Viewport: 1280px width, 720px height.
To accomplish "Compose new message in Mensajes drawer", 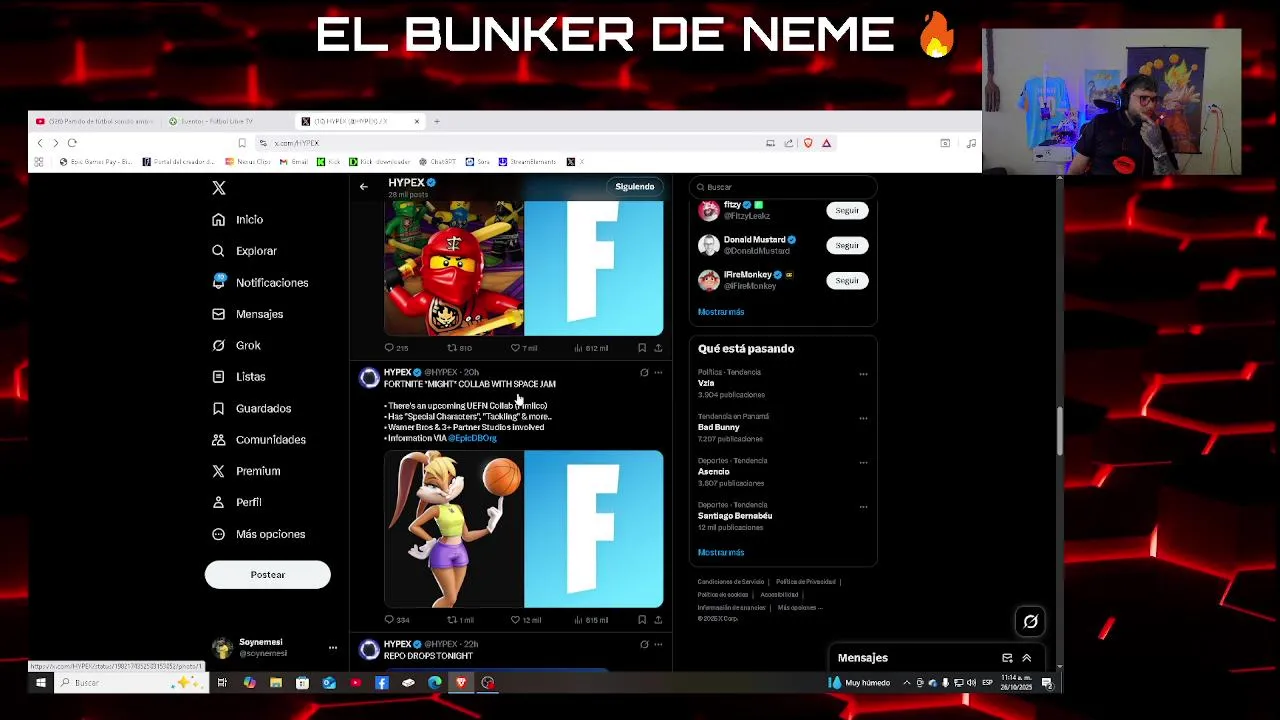I will tap(1007, 658).
